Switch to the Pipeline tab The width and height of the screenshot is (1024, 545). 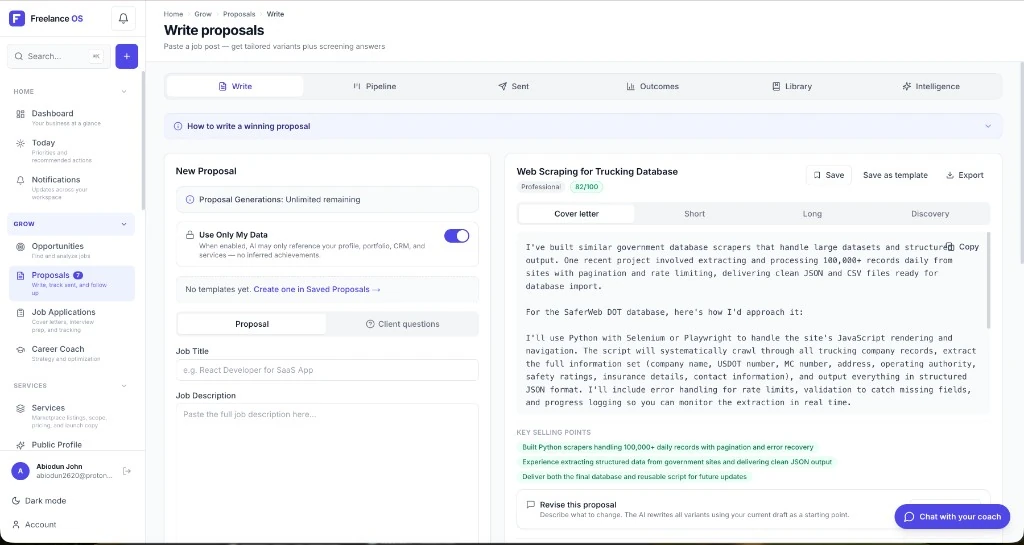pyautogui.click(x=374, y=86)
